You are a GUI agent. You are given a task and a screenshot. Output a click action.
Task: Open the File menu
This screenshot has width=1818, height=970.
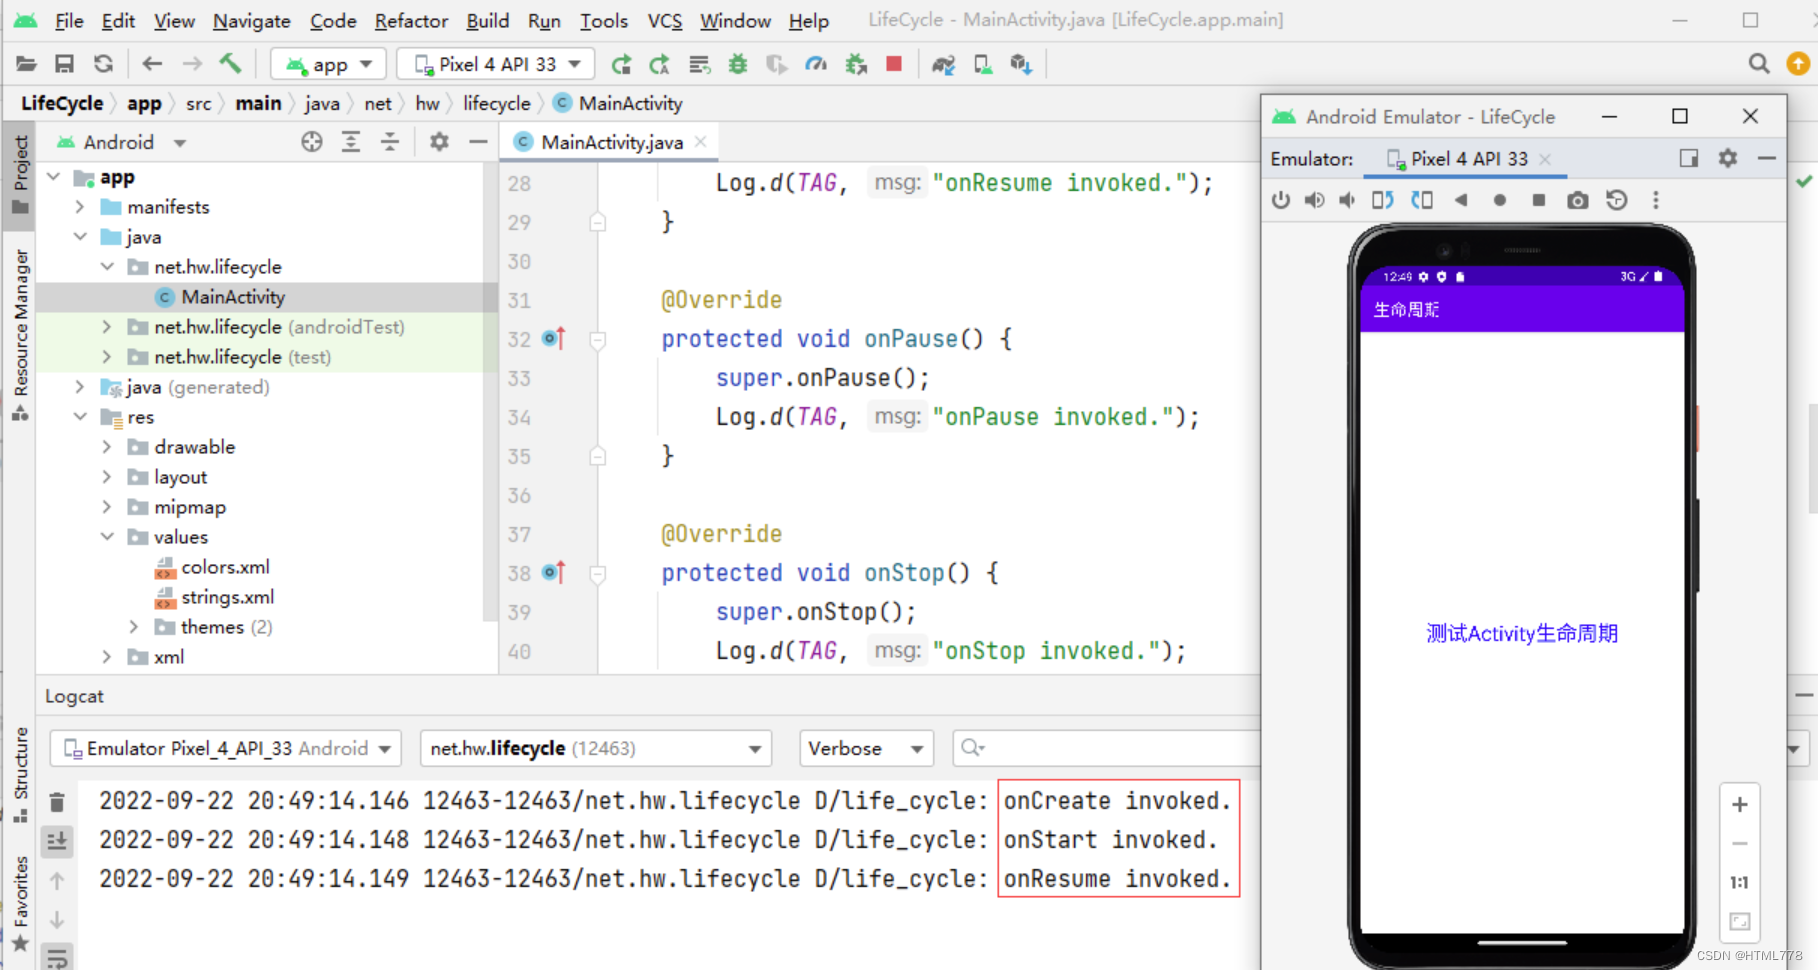tap(69, 20)
